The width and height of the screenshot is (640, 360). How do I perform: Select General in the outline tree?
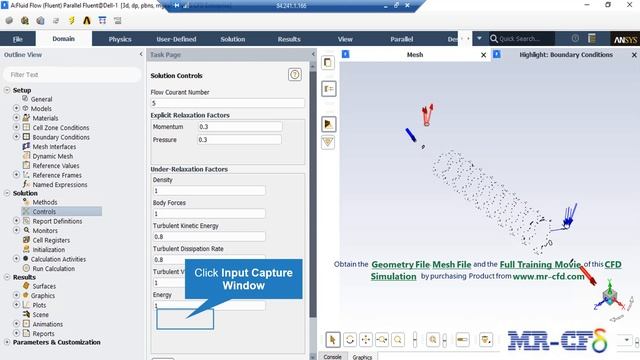tap(41, 99)
